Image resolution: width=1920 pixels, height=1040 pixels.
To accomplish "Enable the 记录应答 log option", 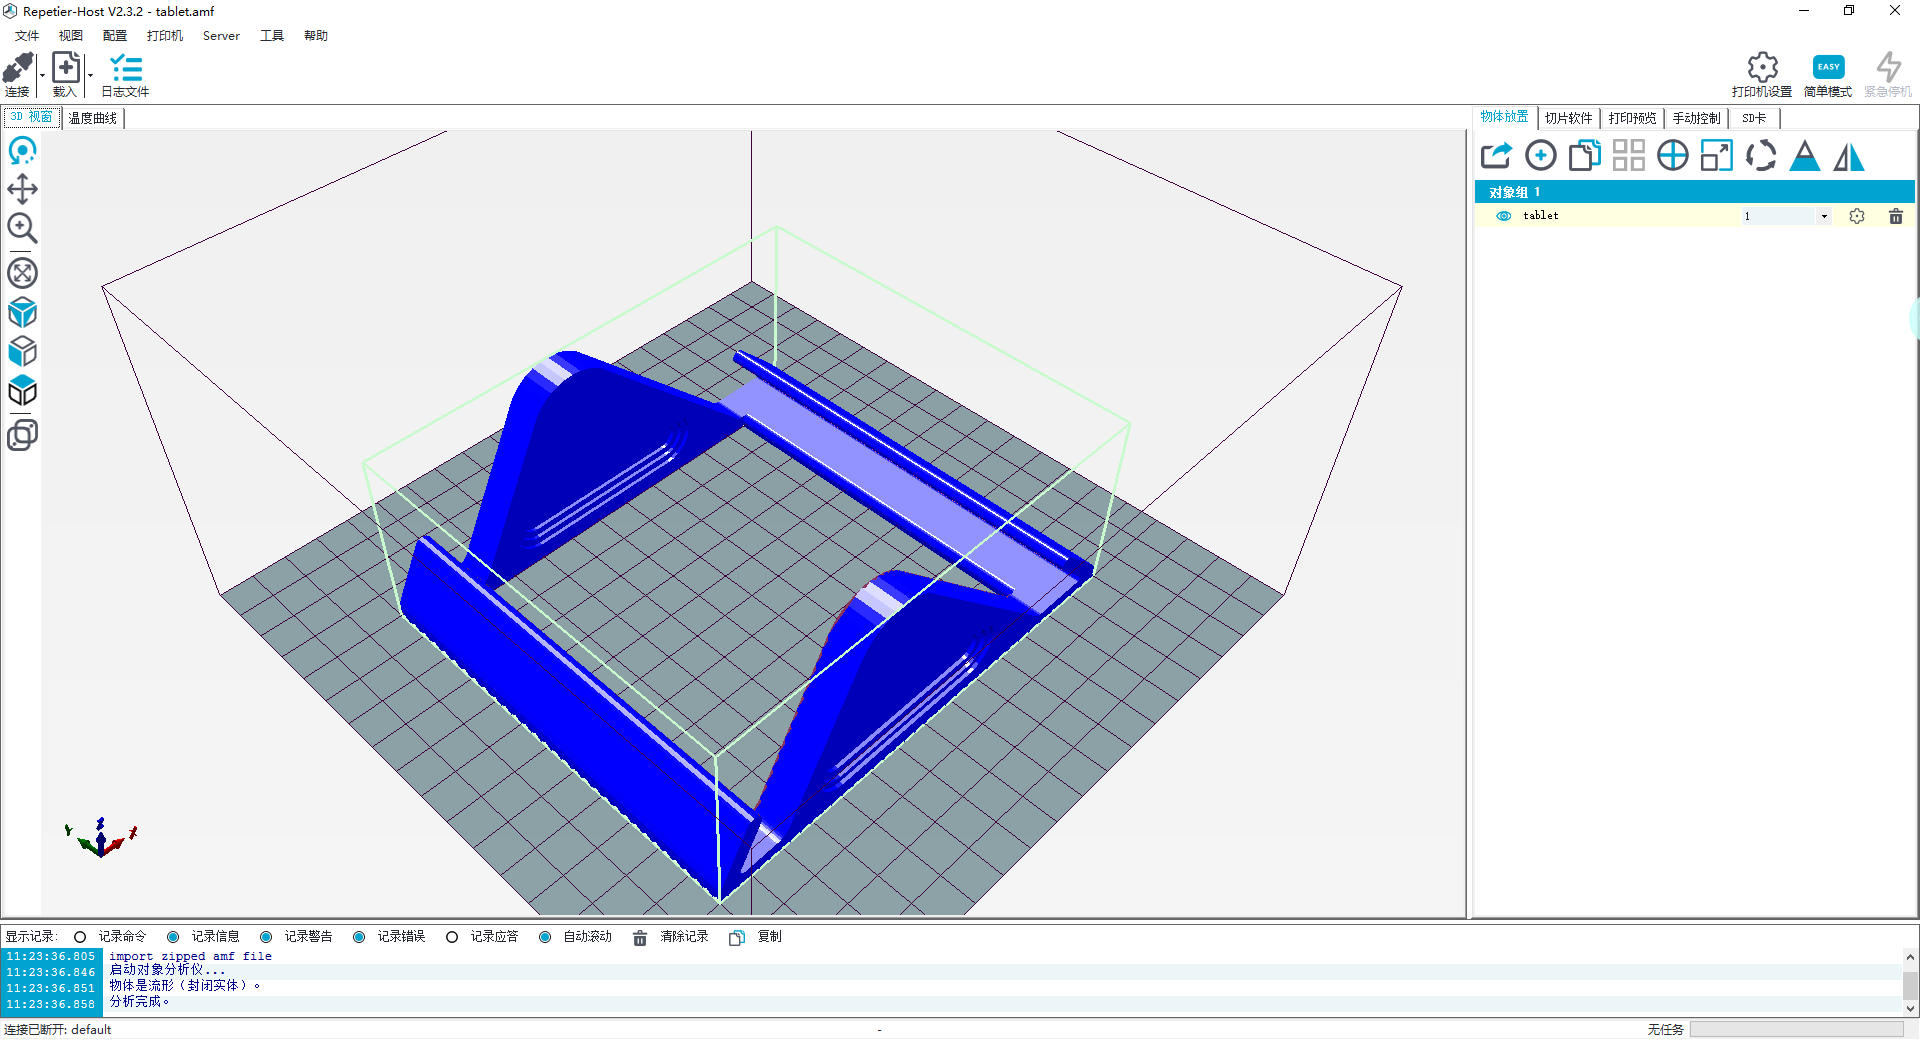I will coord(452,937).
